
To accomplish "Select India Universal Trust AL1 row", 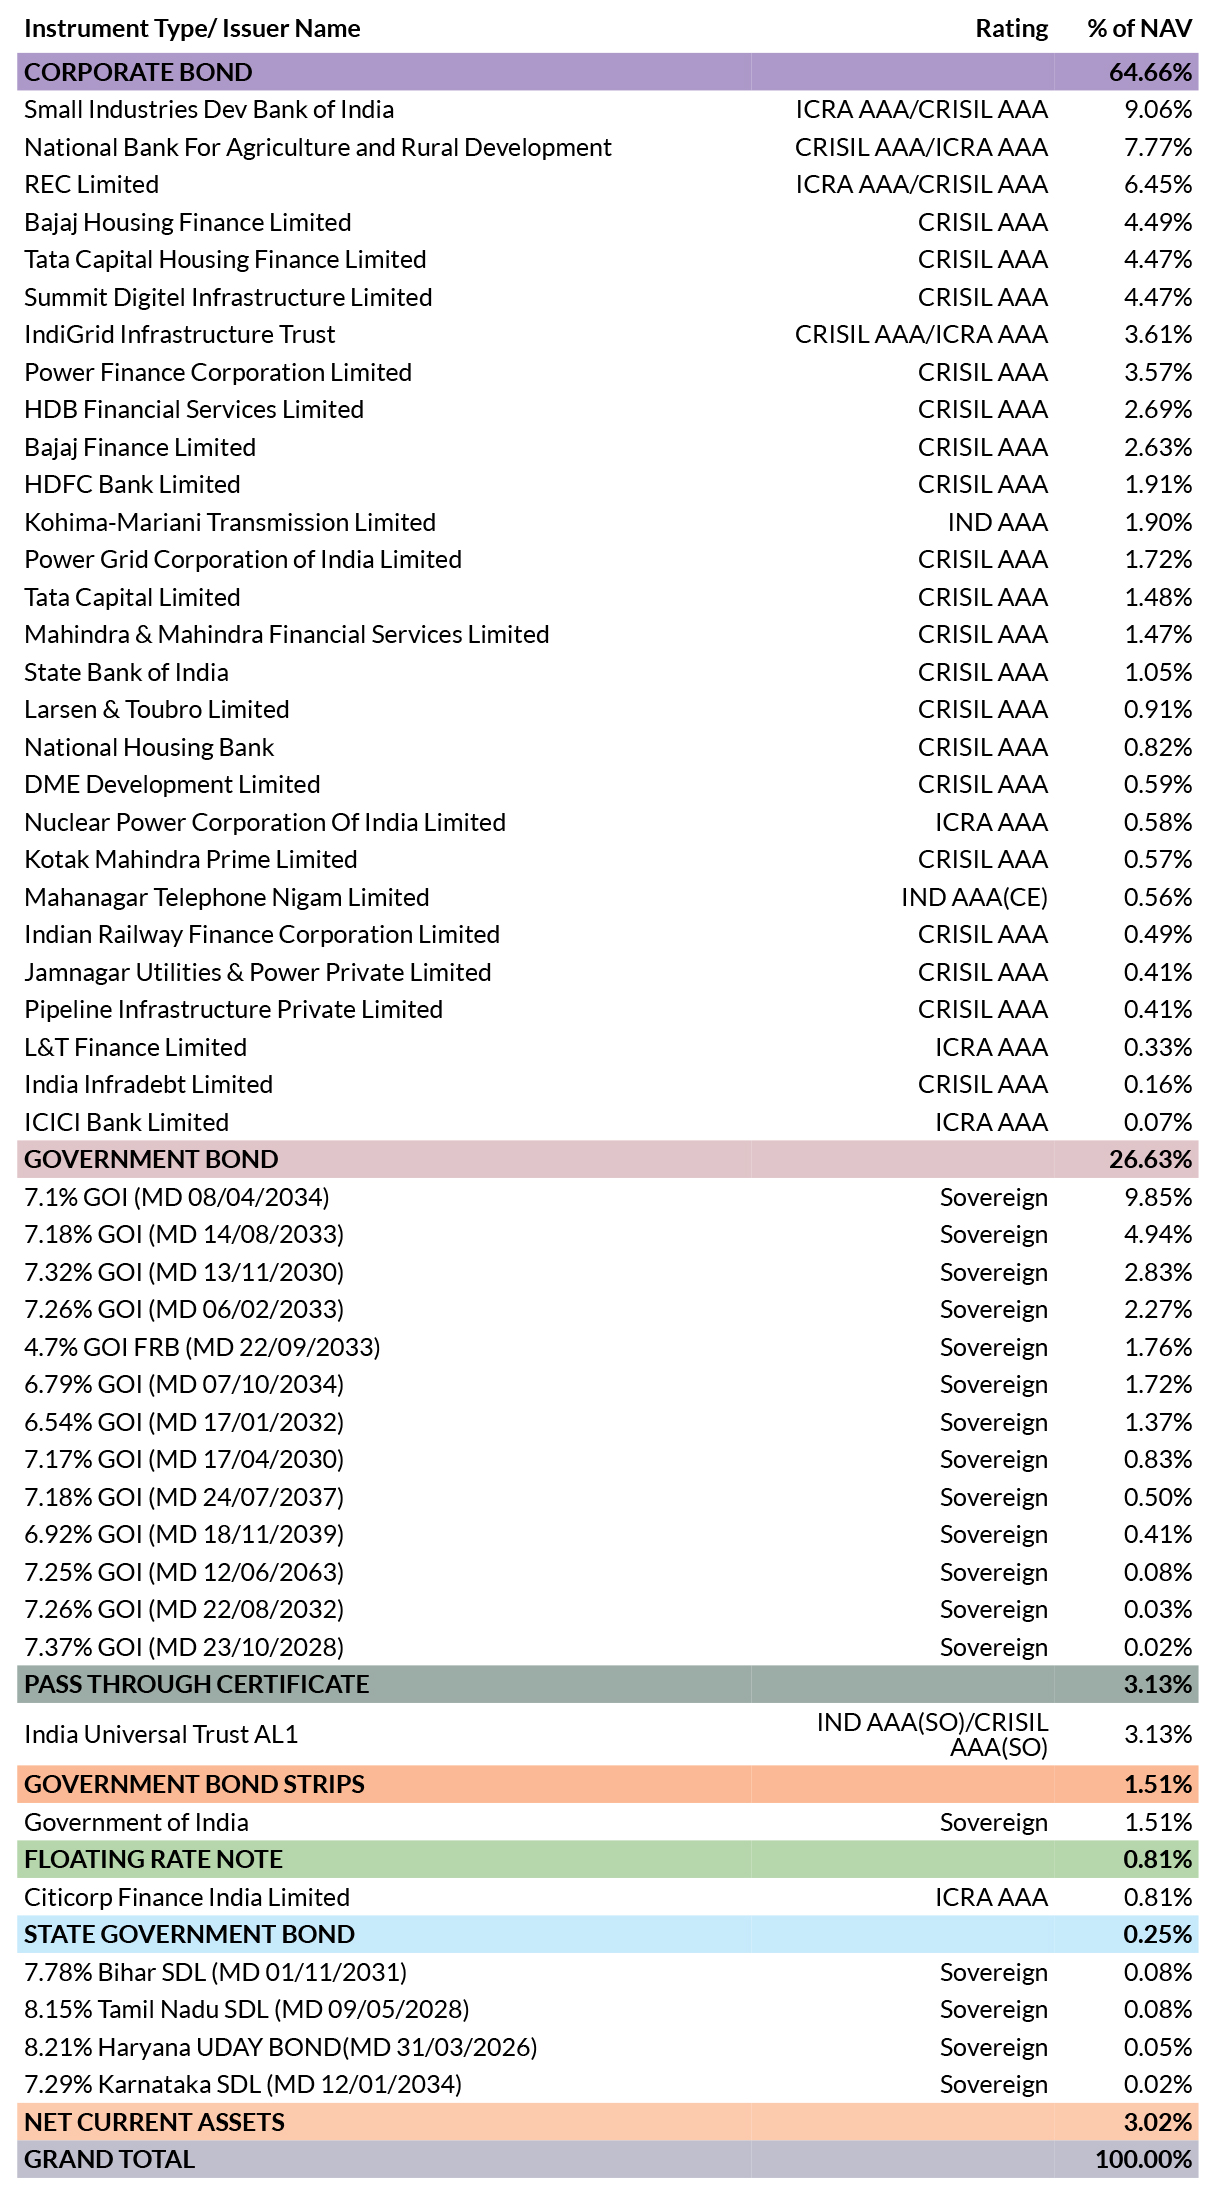I will [x=607, y=1734].
